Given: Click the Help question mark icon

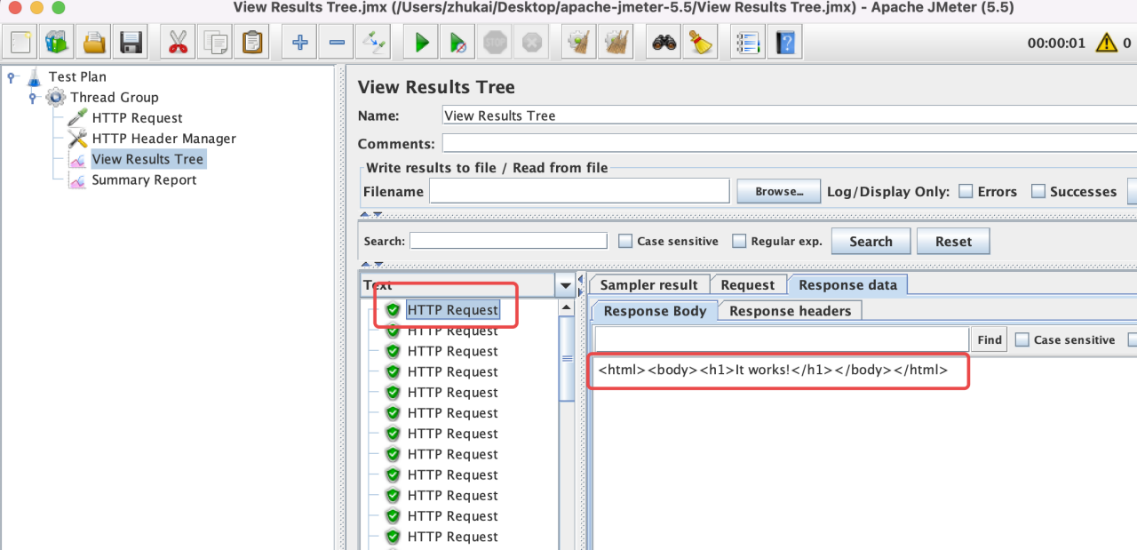Looking at the screenshot, I should click(x=786, y=43).
